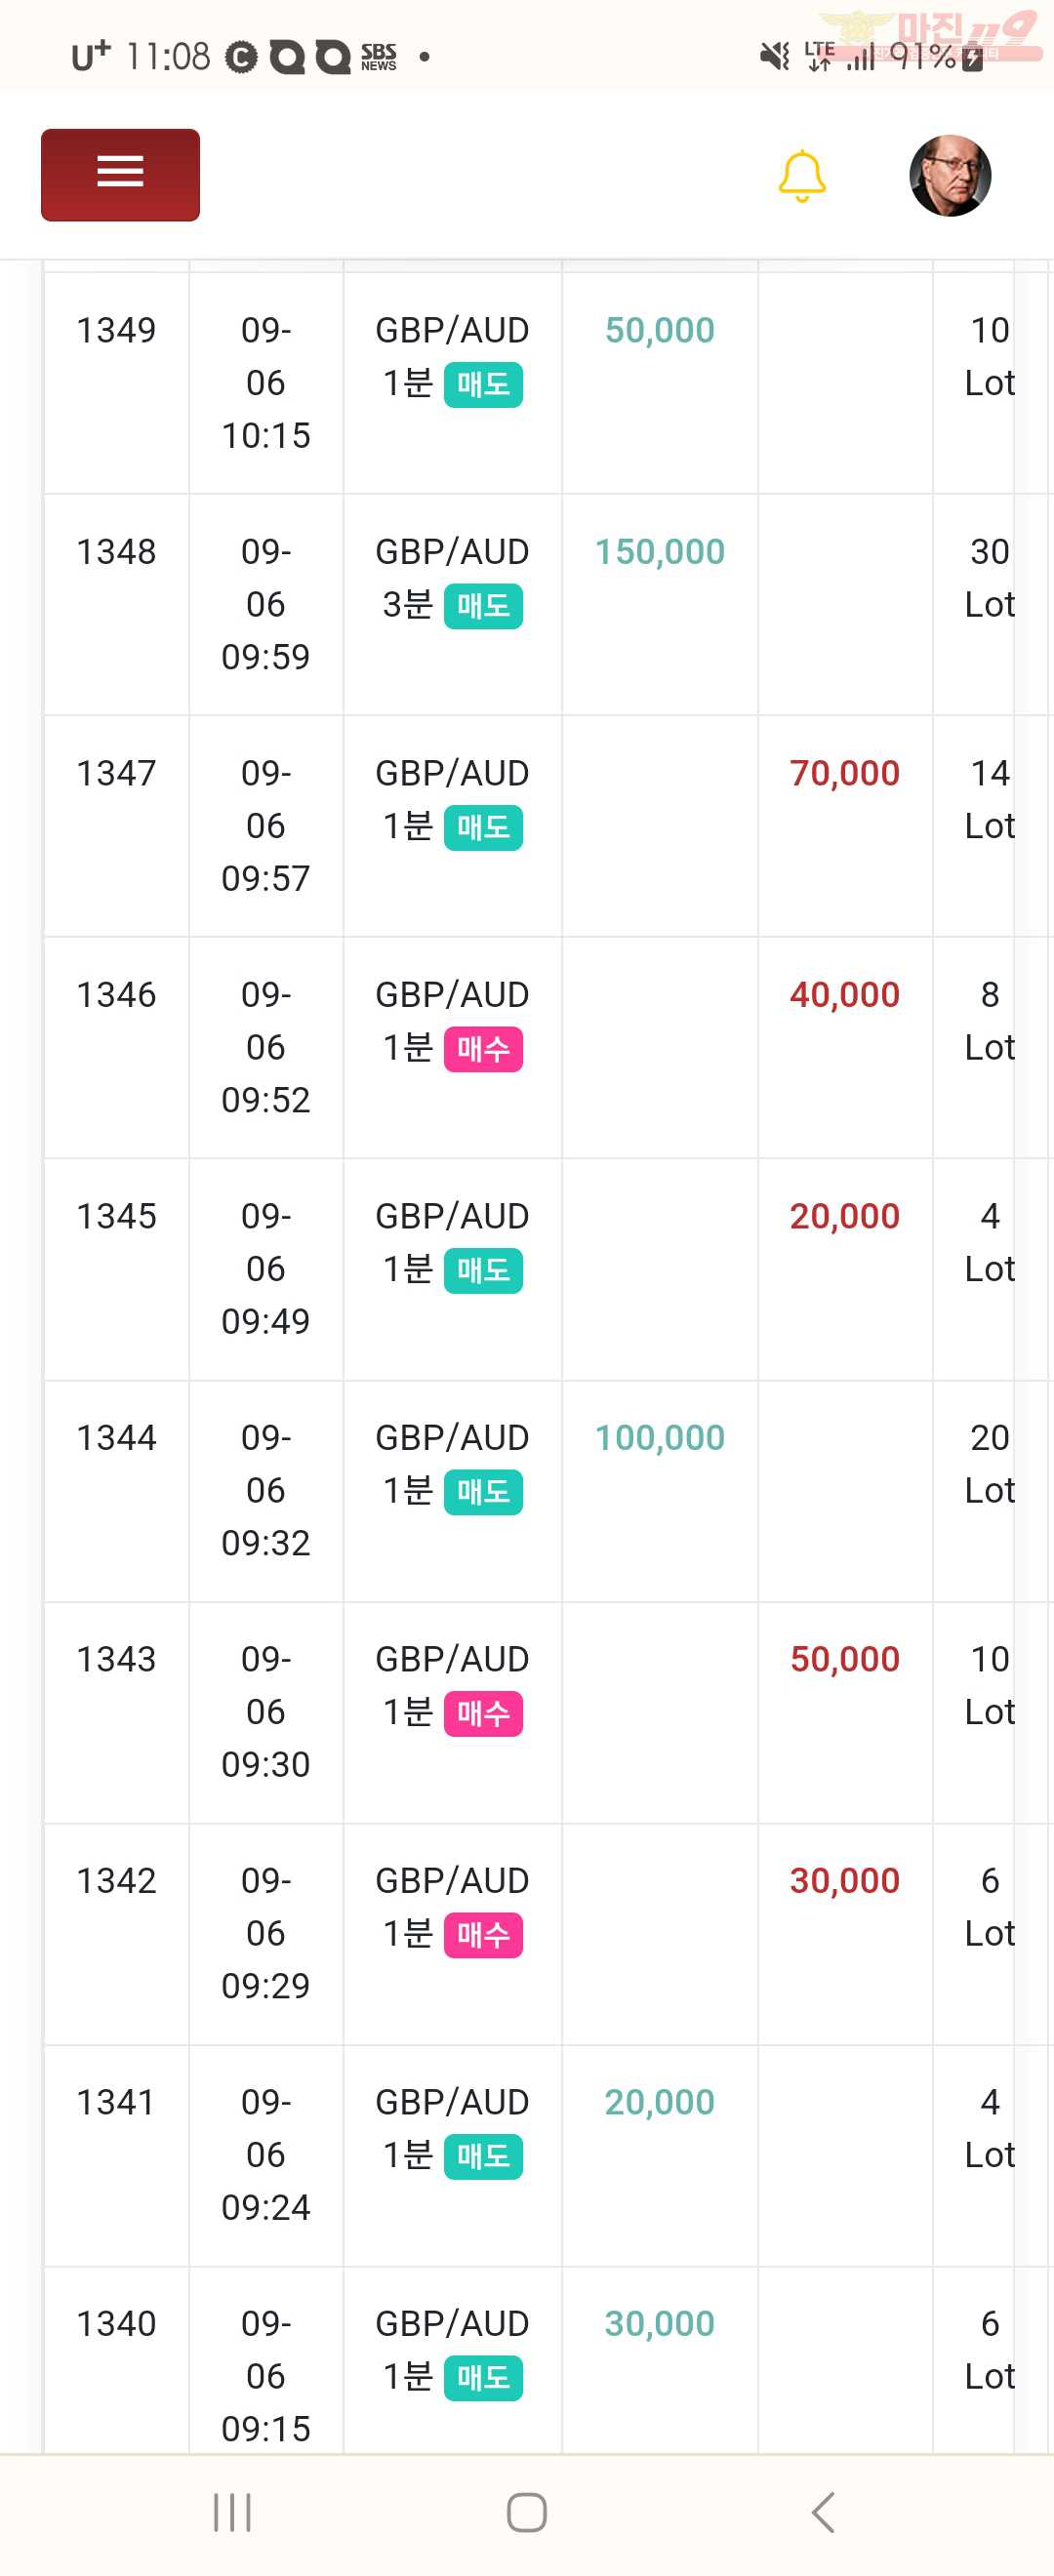Tap the yellow notification bell icon

[802, 176]
